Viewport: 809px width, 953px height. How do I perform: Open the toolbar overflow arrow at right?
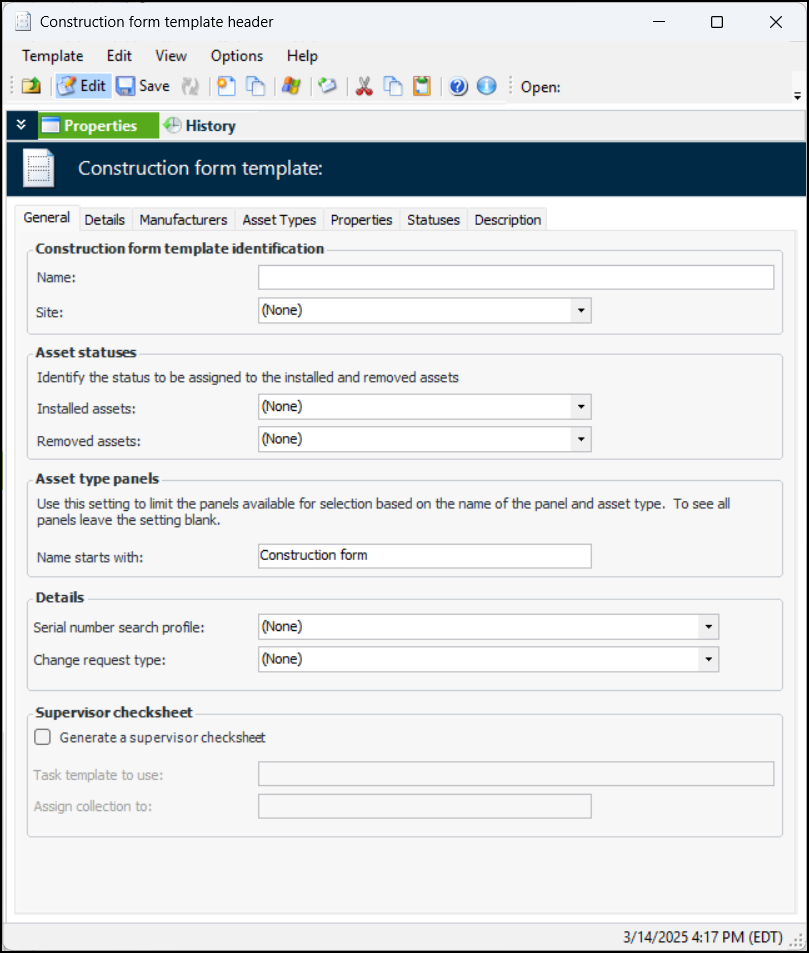coord(797,96)
